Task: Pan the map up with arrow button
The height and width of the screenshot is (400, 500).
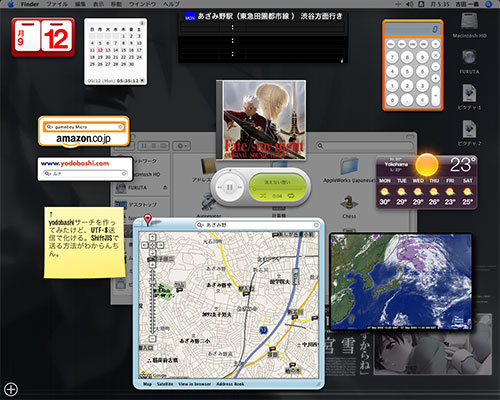Action: 152,237
